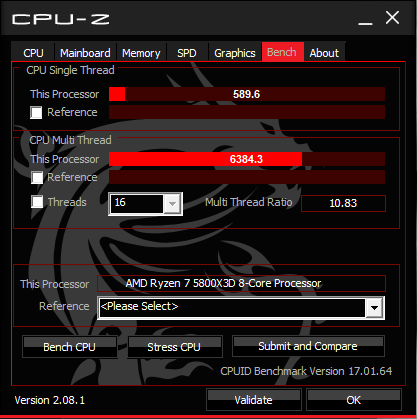
Task: Switch to the CPU tab
Action: [33, 53]
